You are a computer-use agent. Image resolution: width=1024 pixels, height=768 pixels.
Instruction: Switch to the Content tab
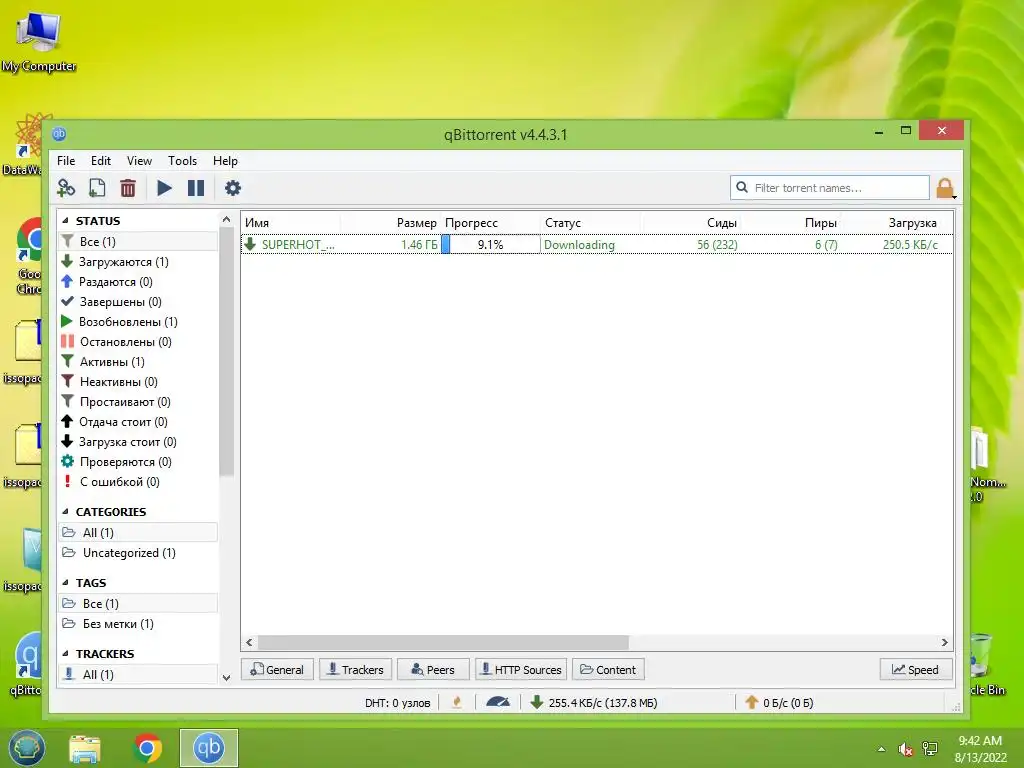pos(609,669)
